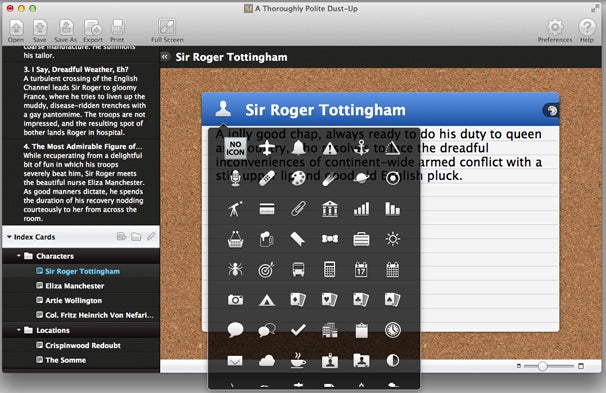Viewport: 606px width, 393px height.
Task: Select The Somme location card
Action: tap(65, 360)
